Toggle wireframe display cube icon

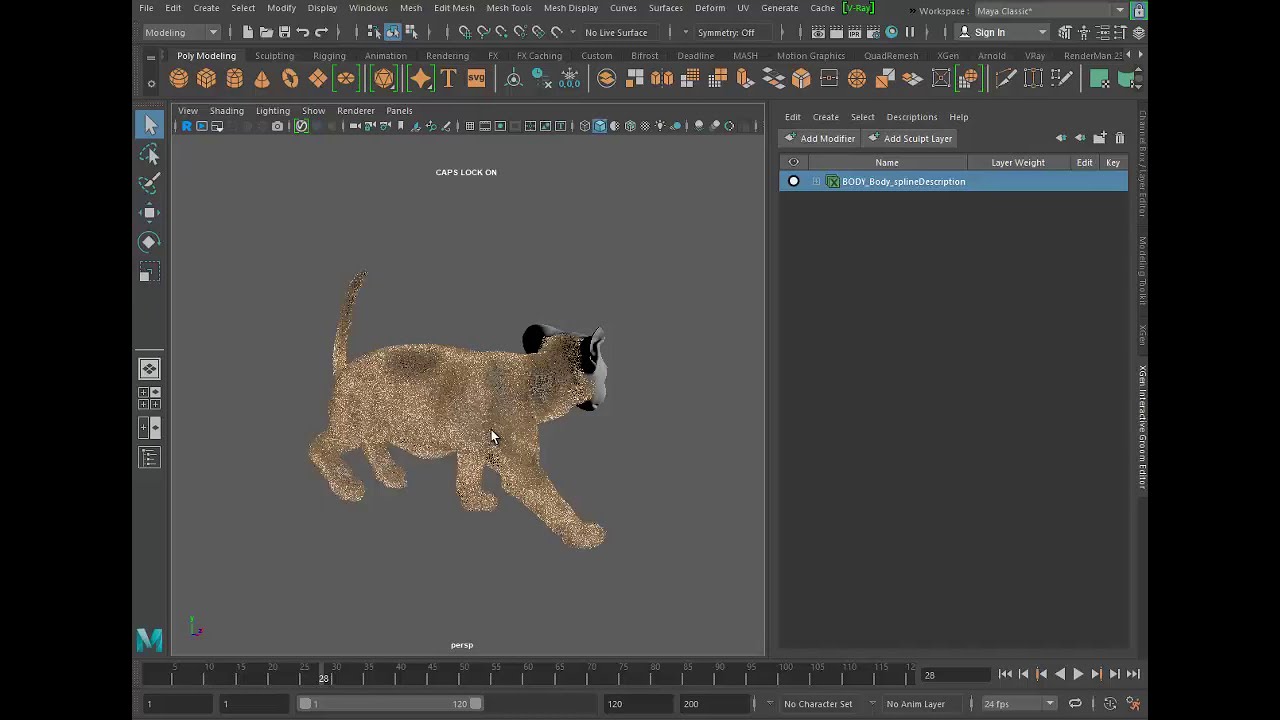coord(585,126)
